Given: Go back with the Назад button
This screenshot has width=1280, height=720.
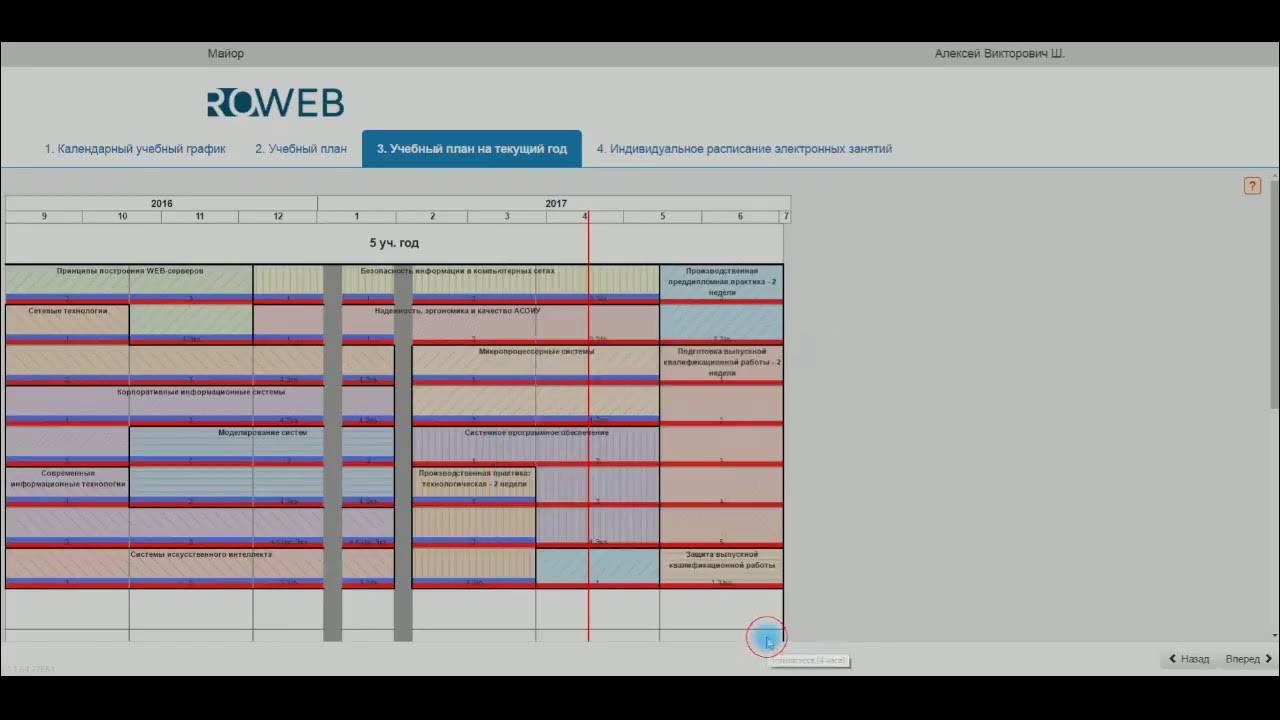Looking at the screenshot, I should click(1188, 659).
